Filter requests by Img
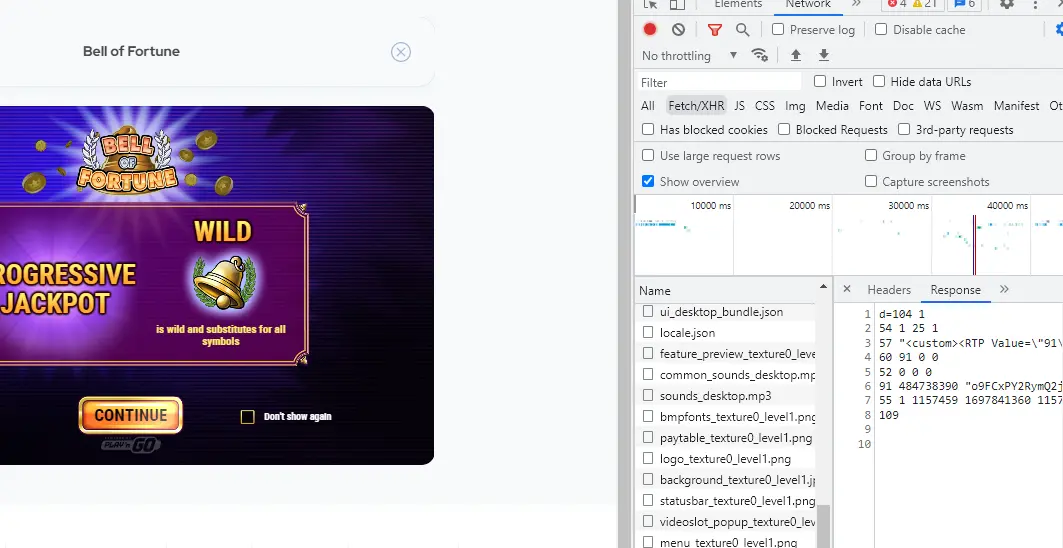Screen dimensions: 1063x548 tap(795, 106)
